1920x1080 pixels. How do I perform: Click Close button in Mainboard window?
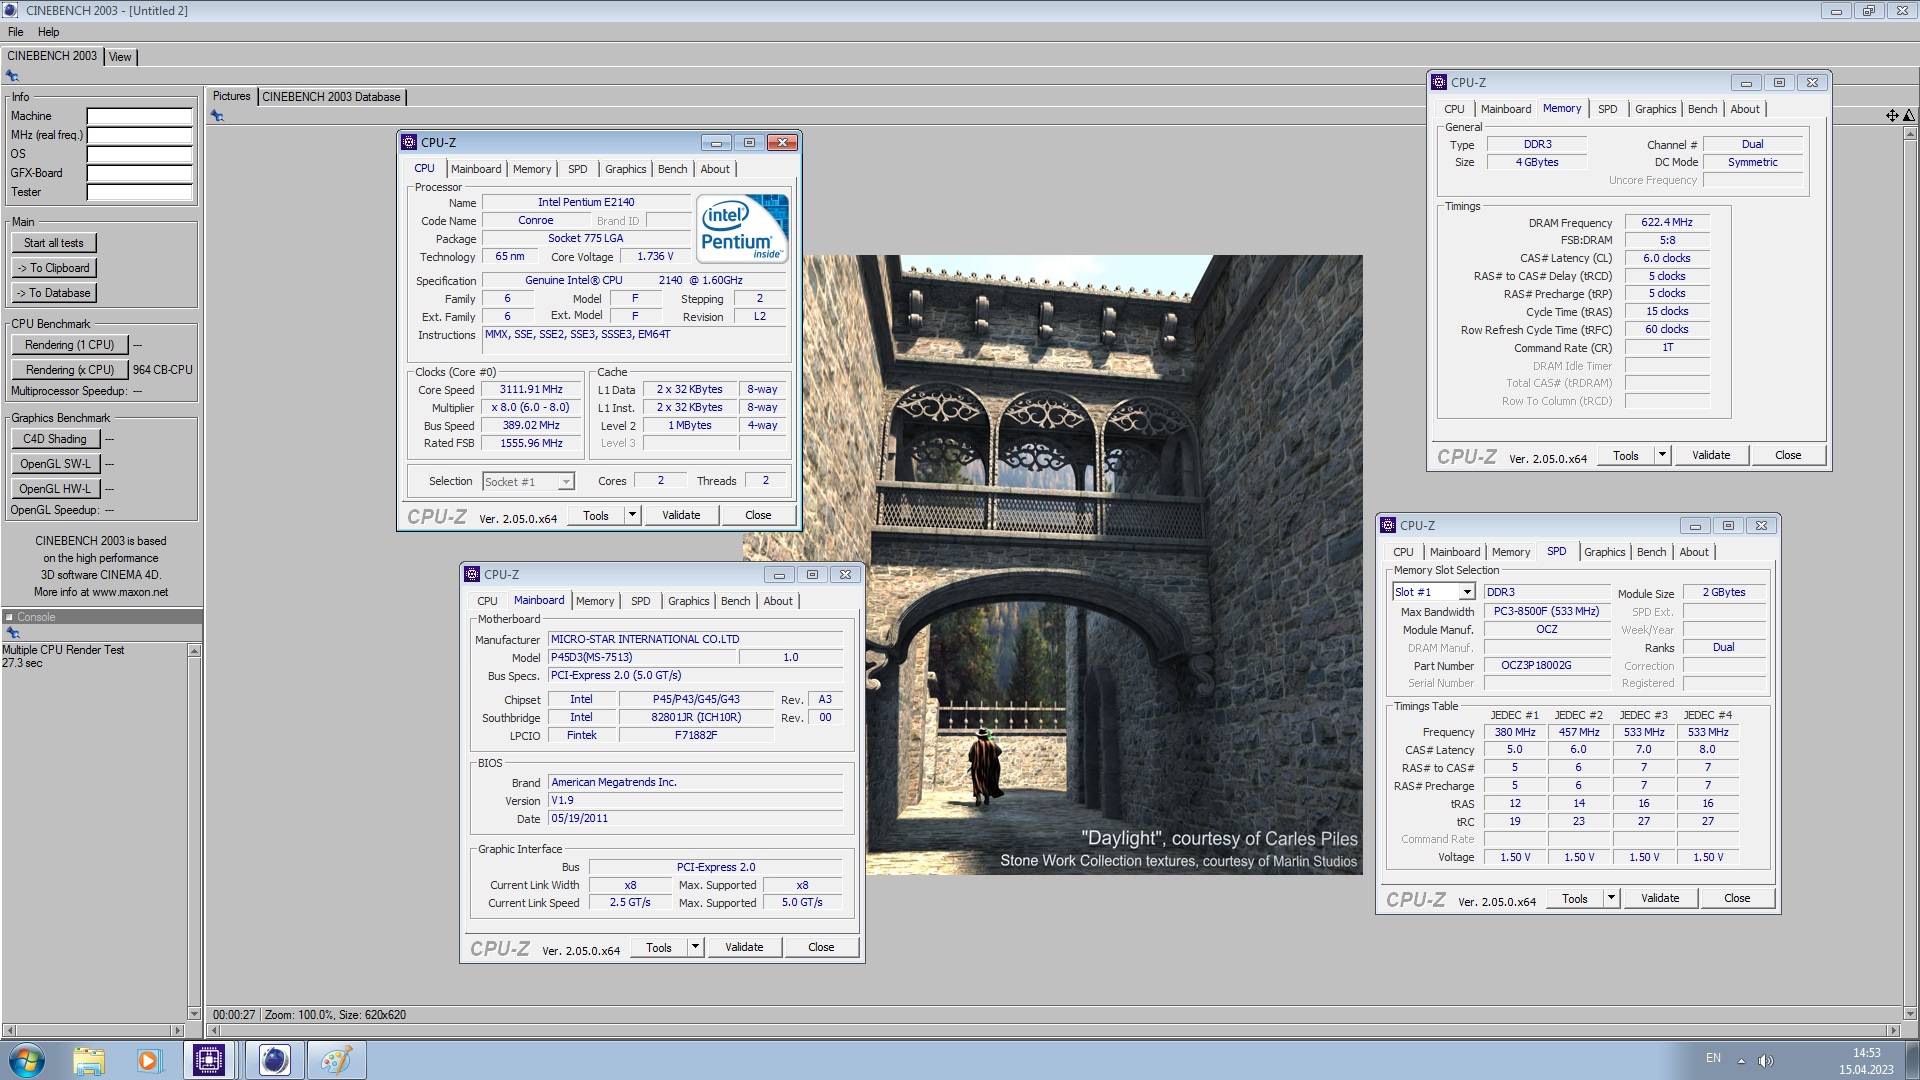(821, 947)
